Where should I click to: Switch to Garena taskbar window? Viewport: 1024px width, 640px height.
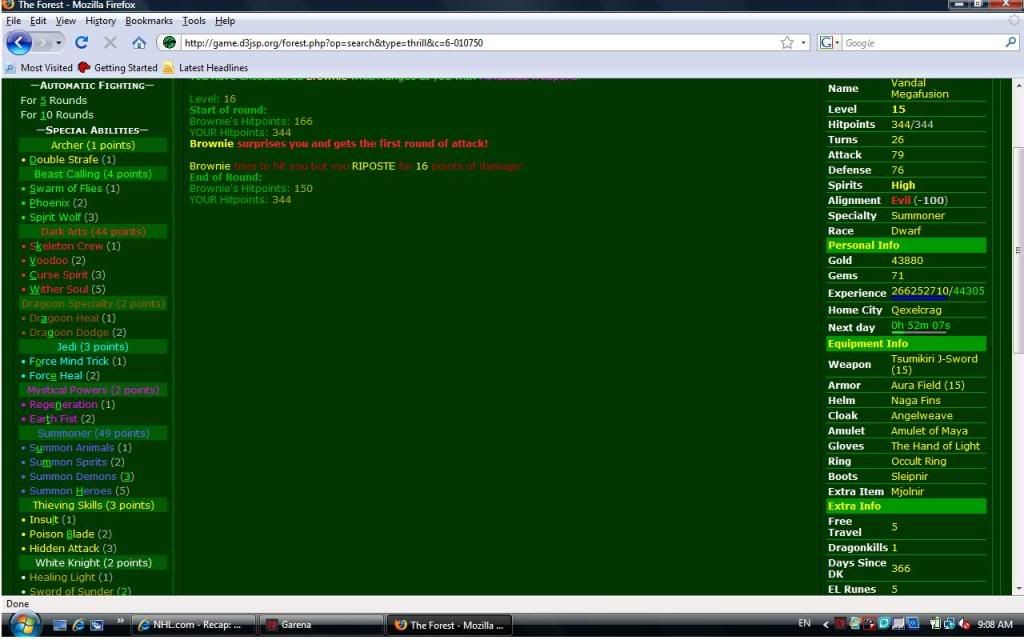(x=320, y=625)
